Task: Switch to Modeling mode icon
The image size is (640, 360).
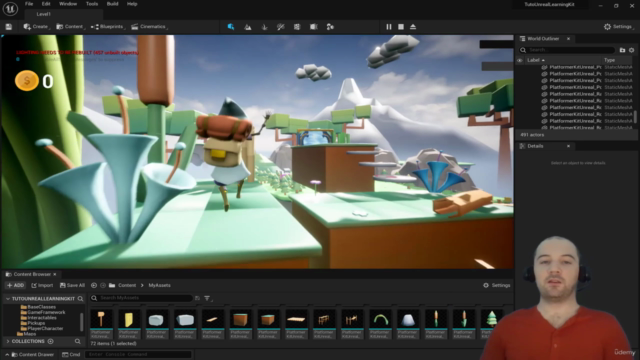Action: click(297, 27)
